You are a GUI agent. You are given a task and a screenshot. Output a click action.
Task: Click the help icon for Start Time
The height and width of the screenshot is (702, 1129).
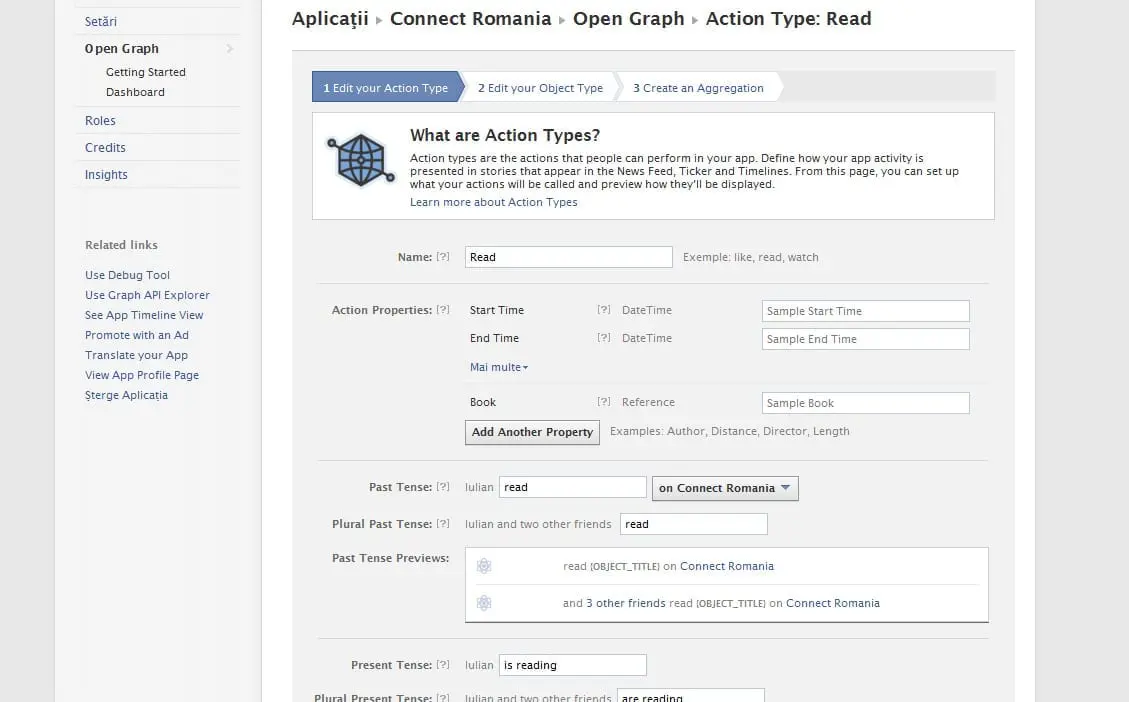[603, 310]
